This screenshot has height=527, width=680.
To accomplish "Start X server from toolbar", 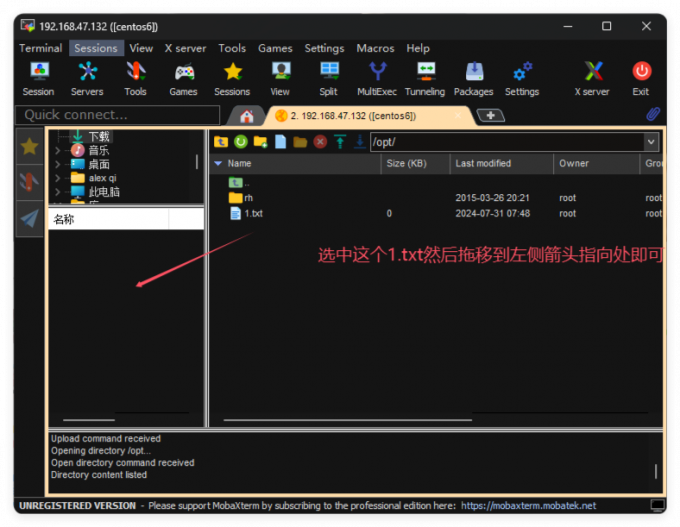I will tap(592, 79).
